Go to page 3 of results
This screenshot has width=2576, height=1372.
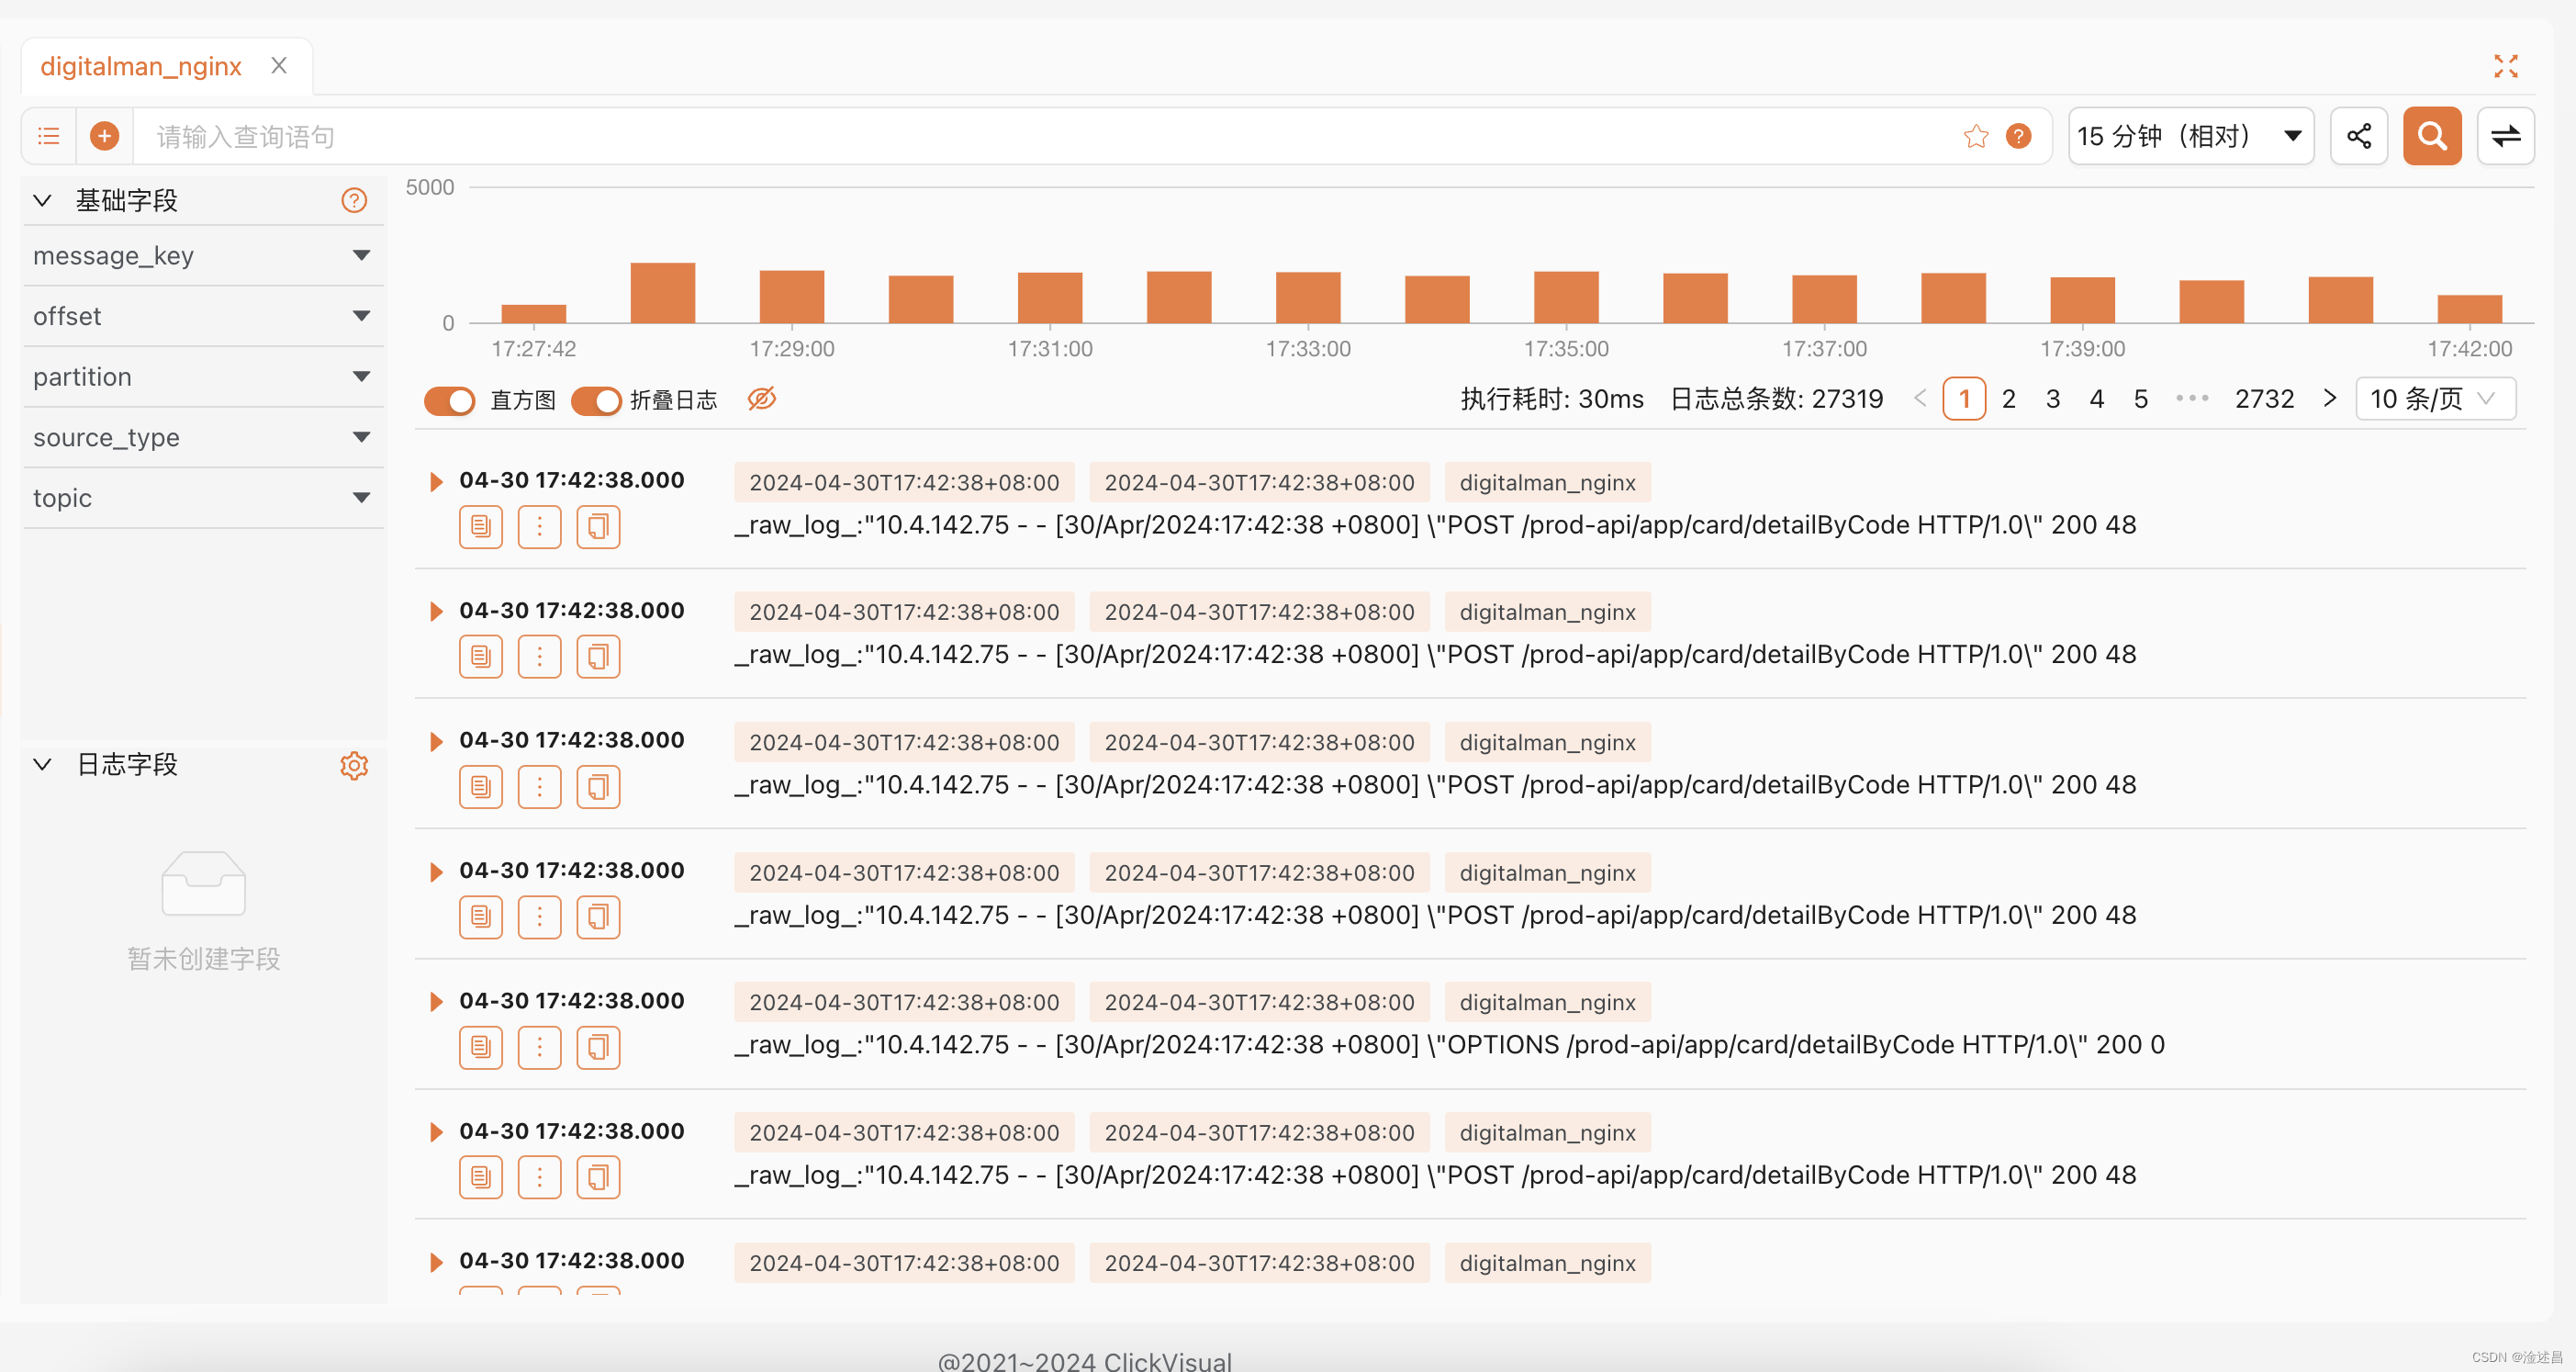point(2052,399)
